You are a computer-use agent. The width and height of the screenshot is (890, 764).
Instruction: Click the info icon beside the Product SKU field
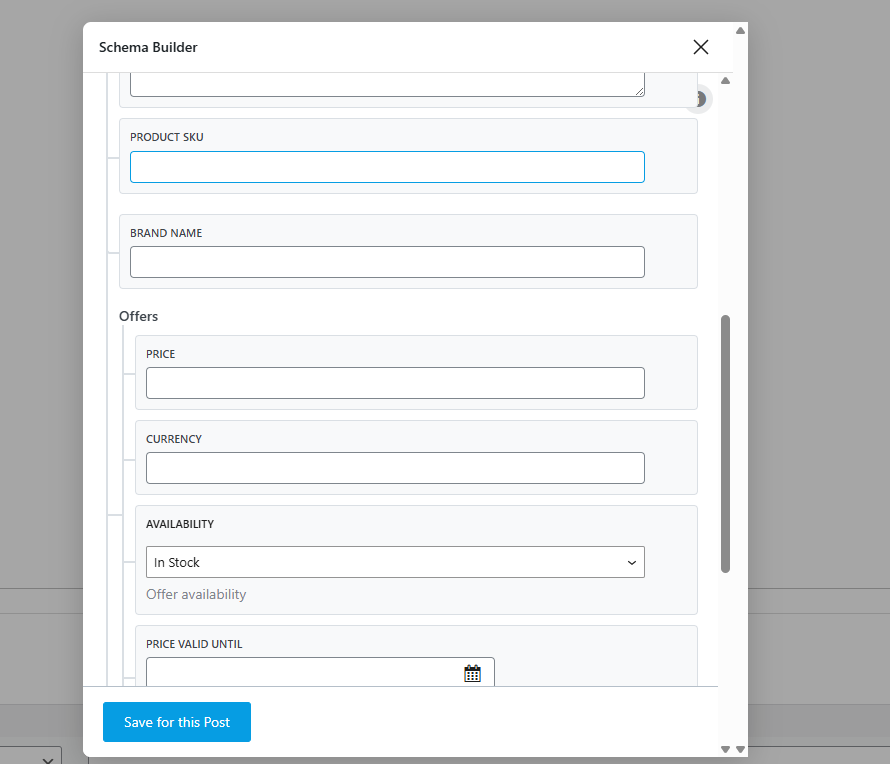pyautogui.click(x=699, y=99)
